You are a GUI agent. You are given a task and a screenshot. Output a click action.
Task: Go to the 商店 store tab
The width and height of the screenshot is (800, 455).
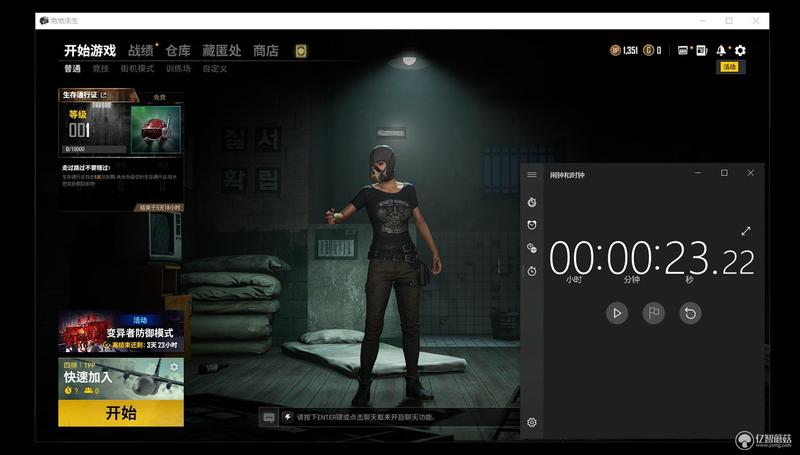[x=266, y=50]
